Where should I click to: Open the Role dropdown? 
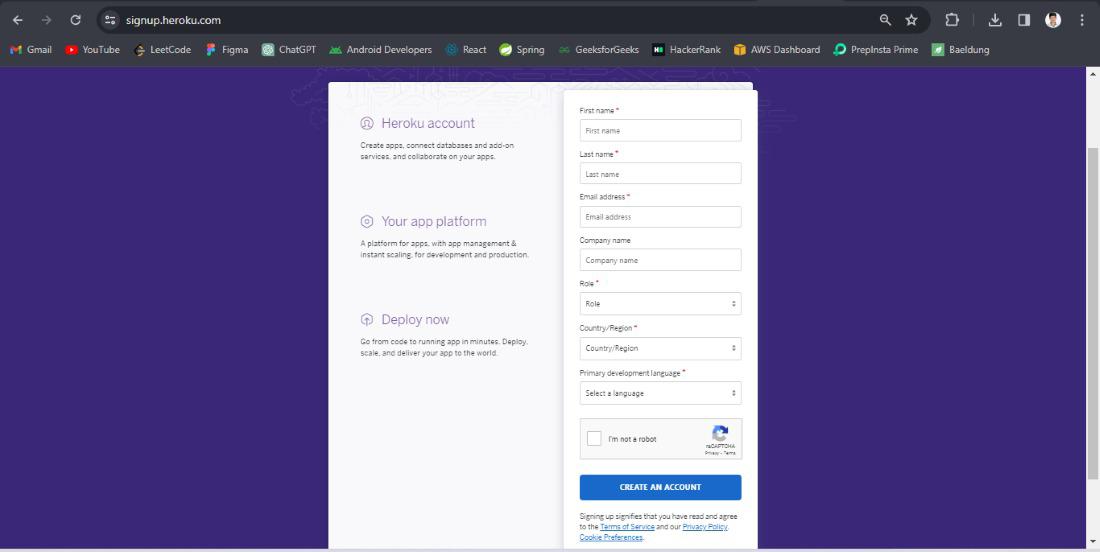click(x=660, y=304)
